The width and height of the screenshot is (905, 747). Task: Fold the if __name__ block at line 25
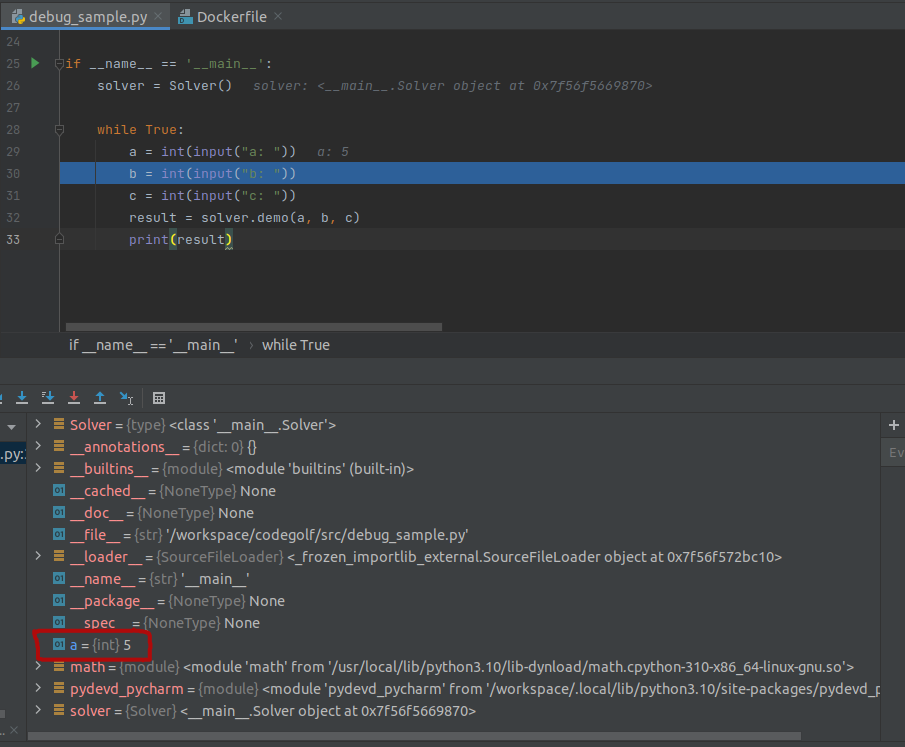coord(60,64)
